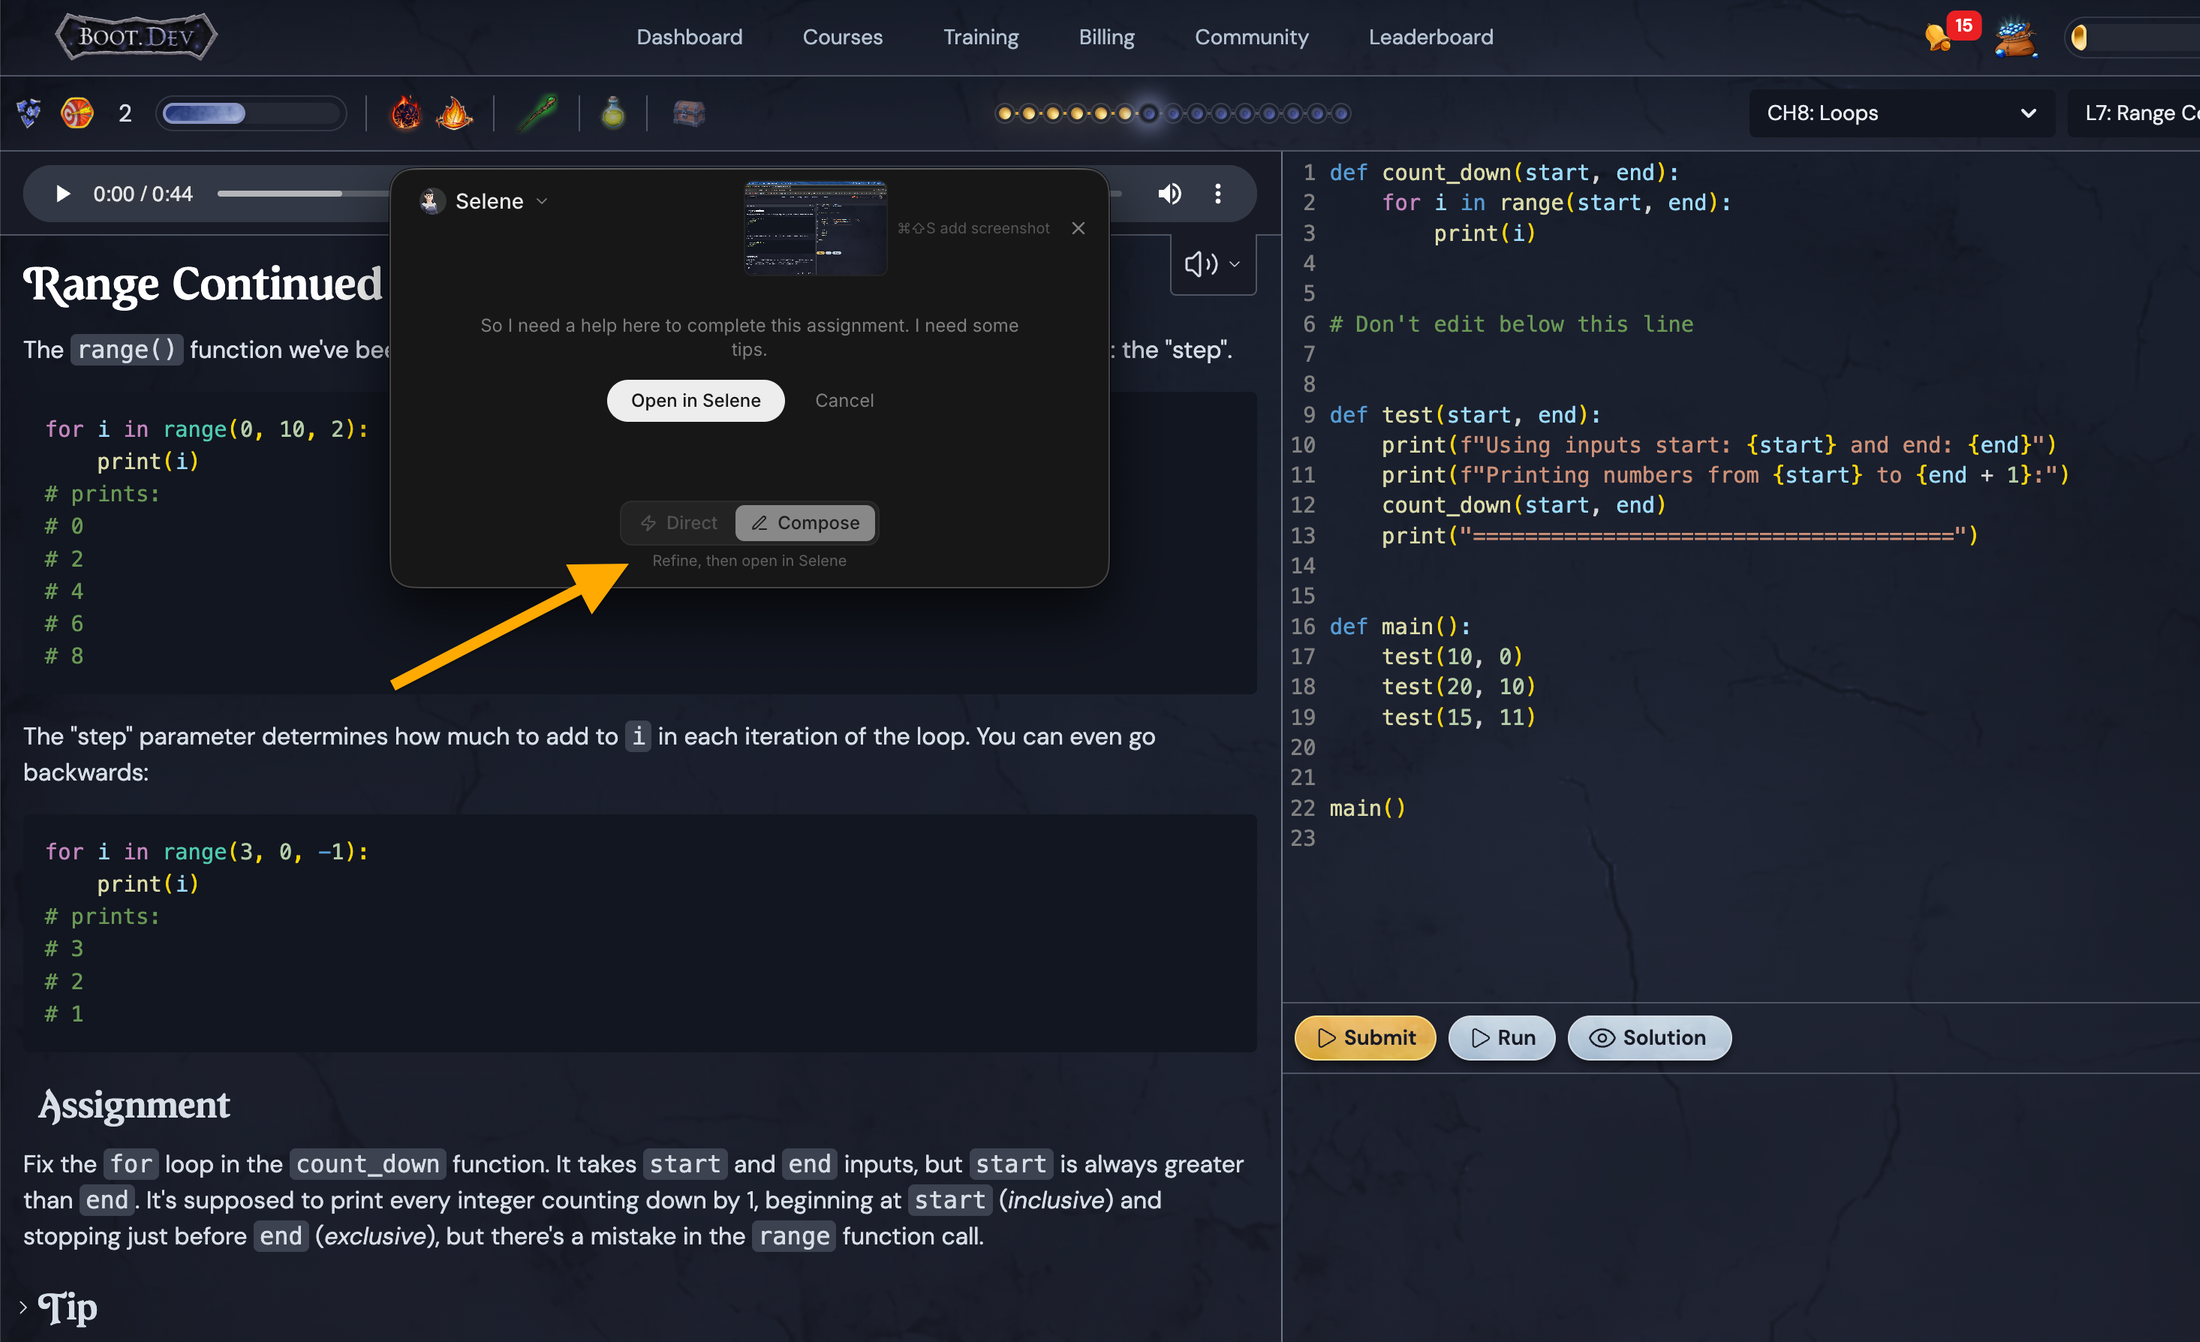Visit the Community page

pos(1251,37)
